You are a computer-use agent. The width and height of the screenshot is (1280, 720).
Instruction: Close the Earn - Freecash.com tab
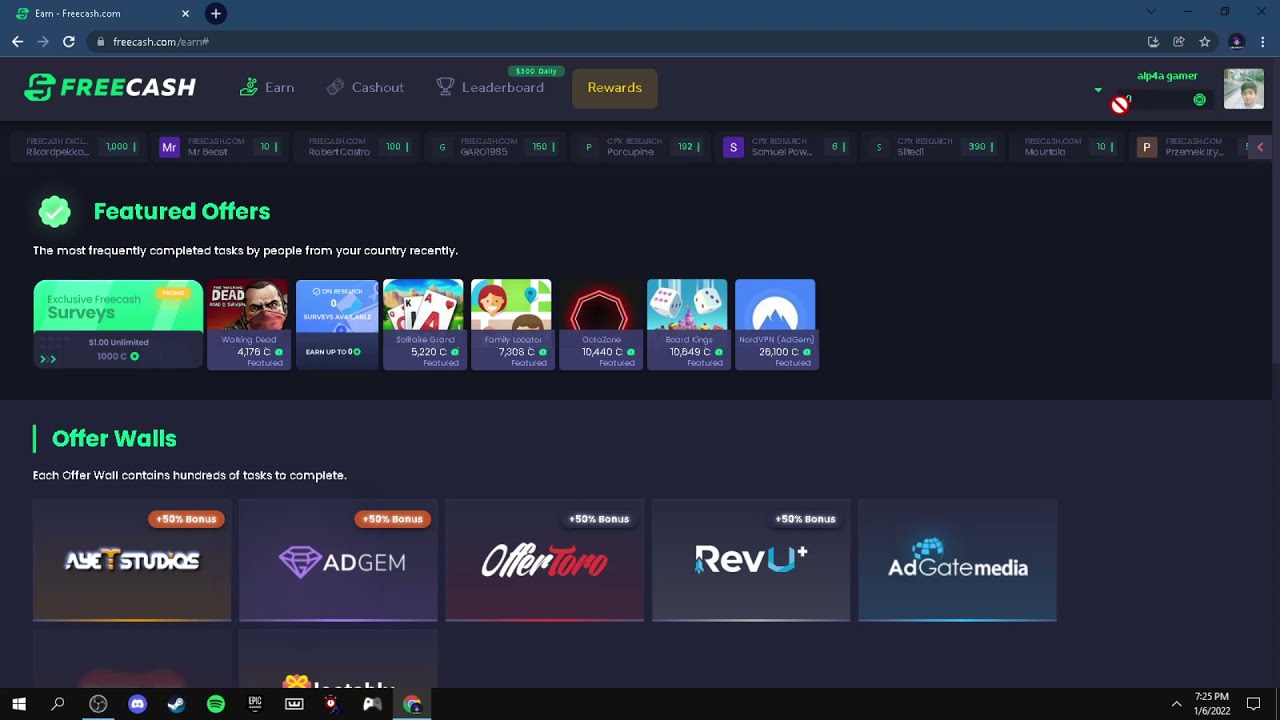tap(185, 14)
